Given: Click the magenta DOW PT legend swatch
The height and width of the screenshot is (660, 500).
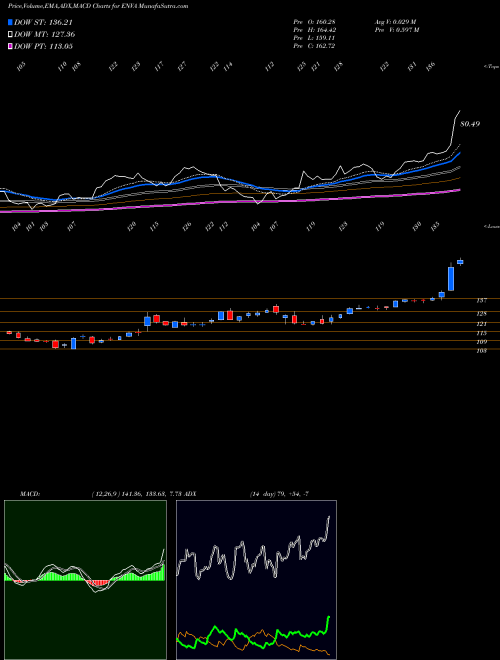Looking at the screenshot, I should [x=10, y=46].
